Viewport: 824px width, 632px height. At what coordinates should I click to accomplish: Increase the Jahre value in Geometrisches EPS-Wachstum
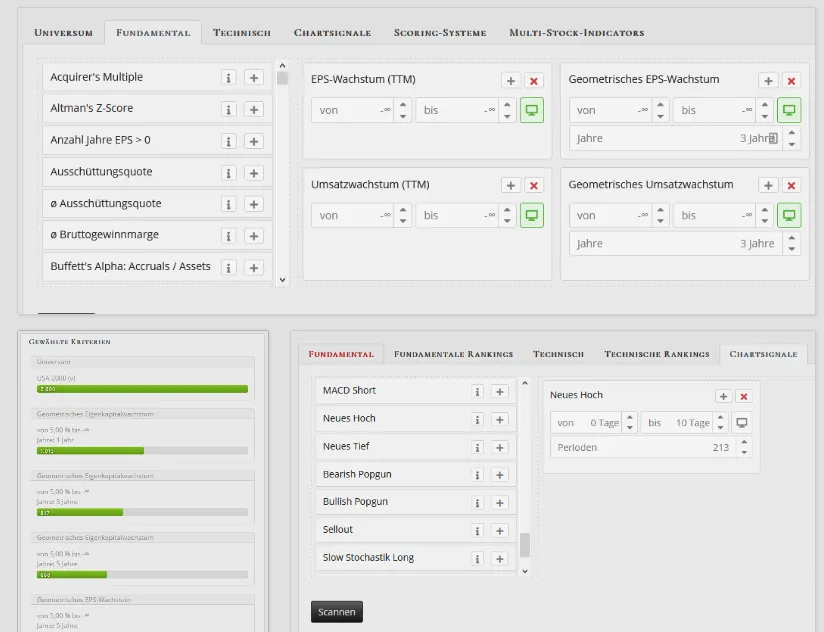pyautogui.click(x=792, y=133)
